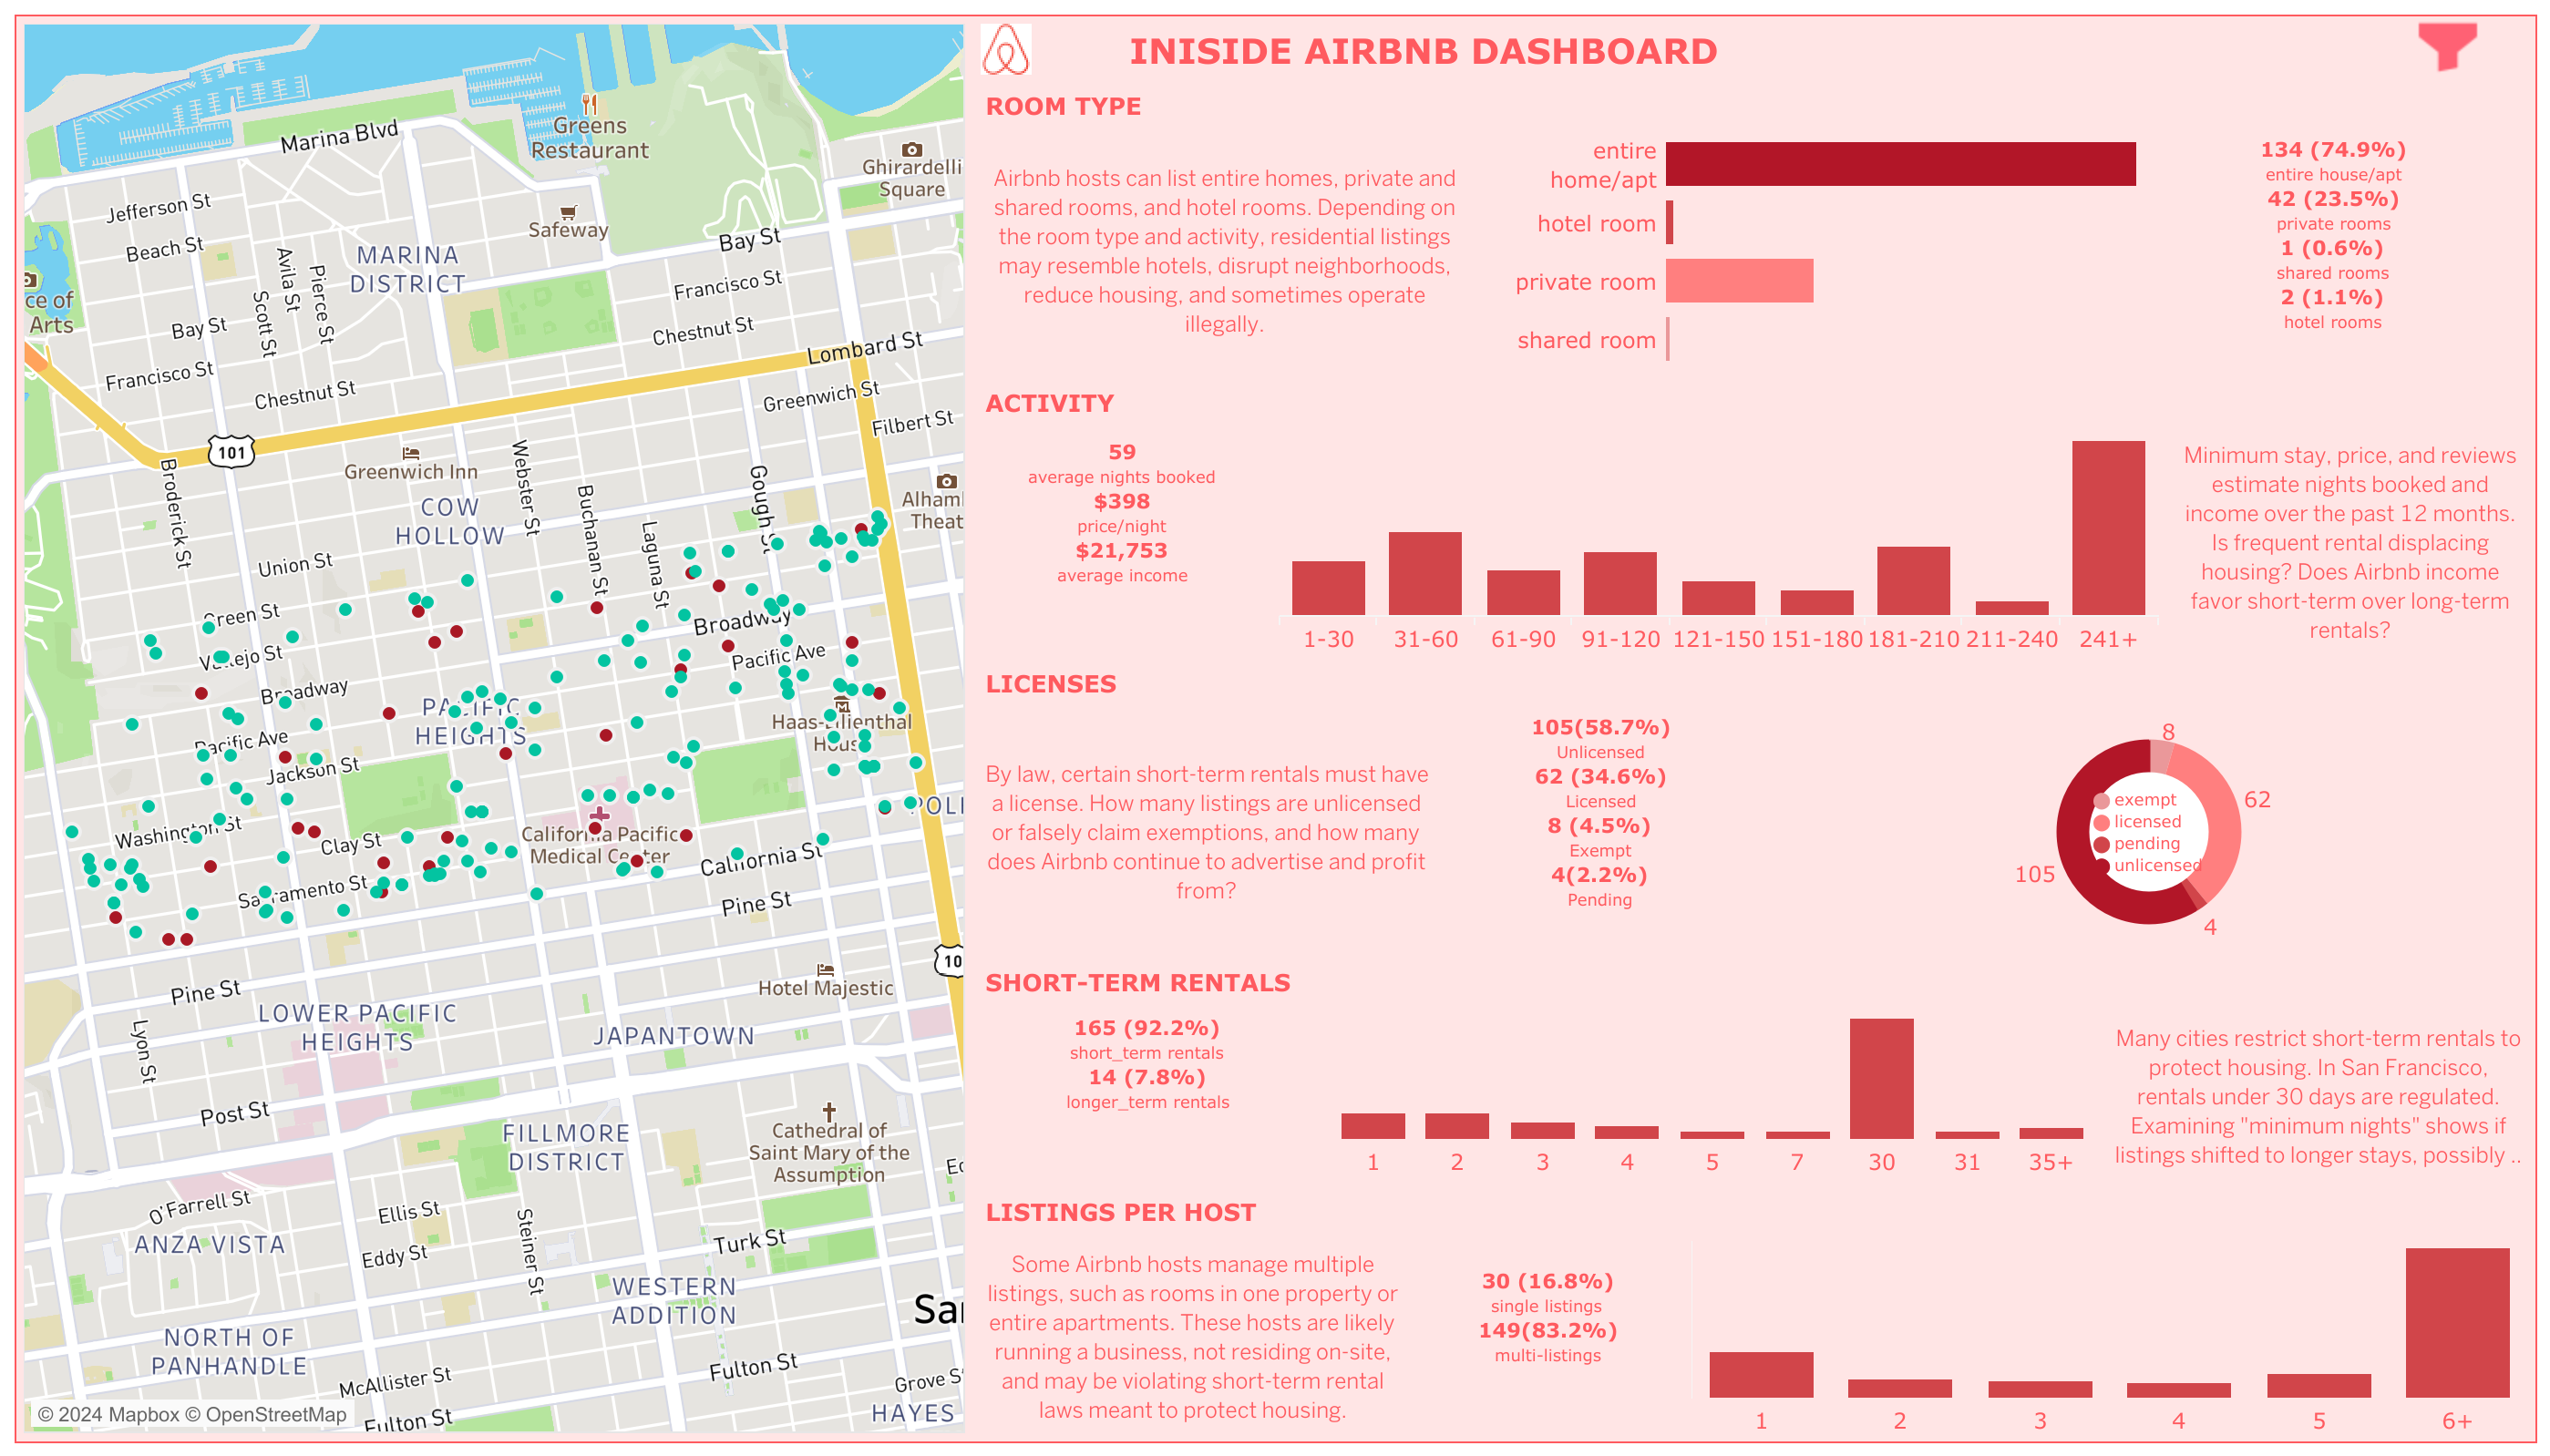Click the Safeway shopping cart map icon
This screenshot has height=1456, width=2550.
click(568, 212)
